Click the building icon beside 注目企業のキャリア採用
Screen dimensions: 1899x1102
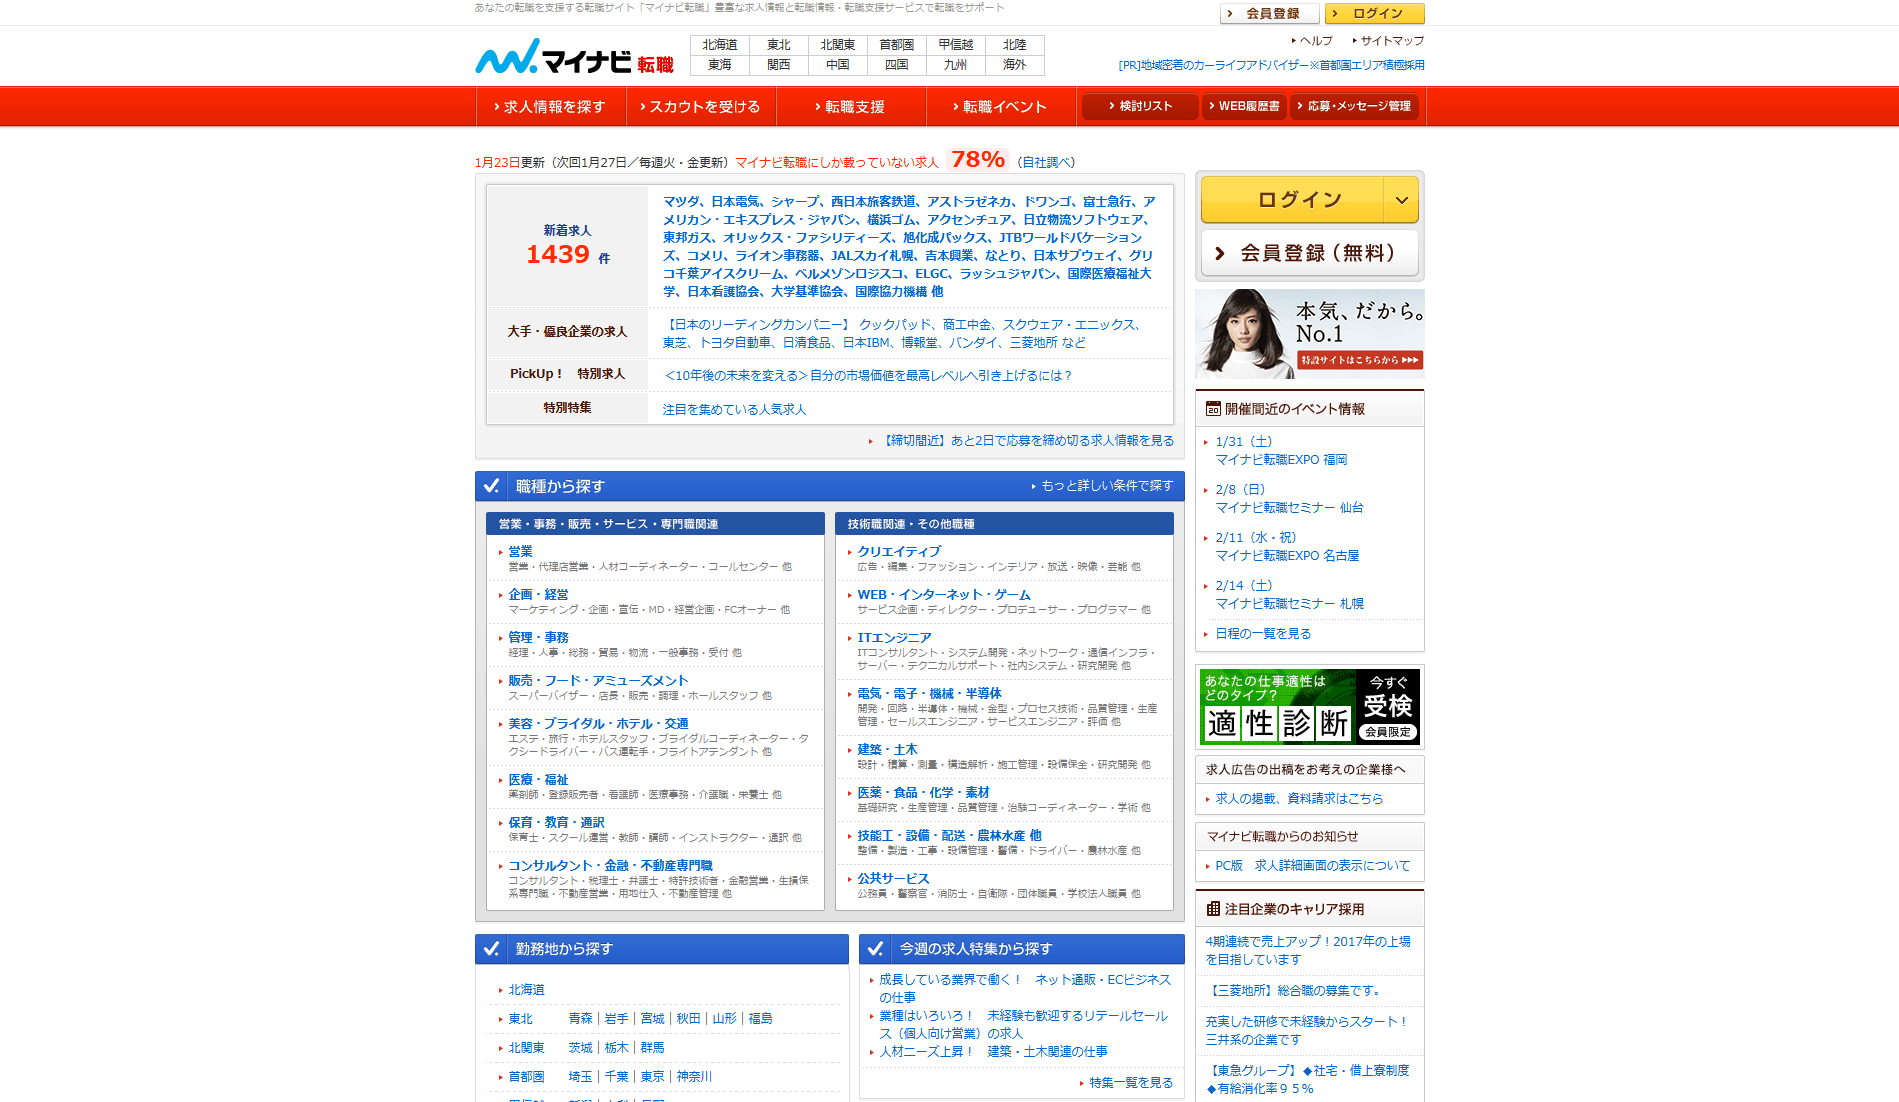click(1213, 909)
